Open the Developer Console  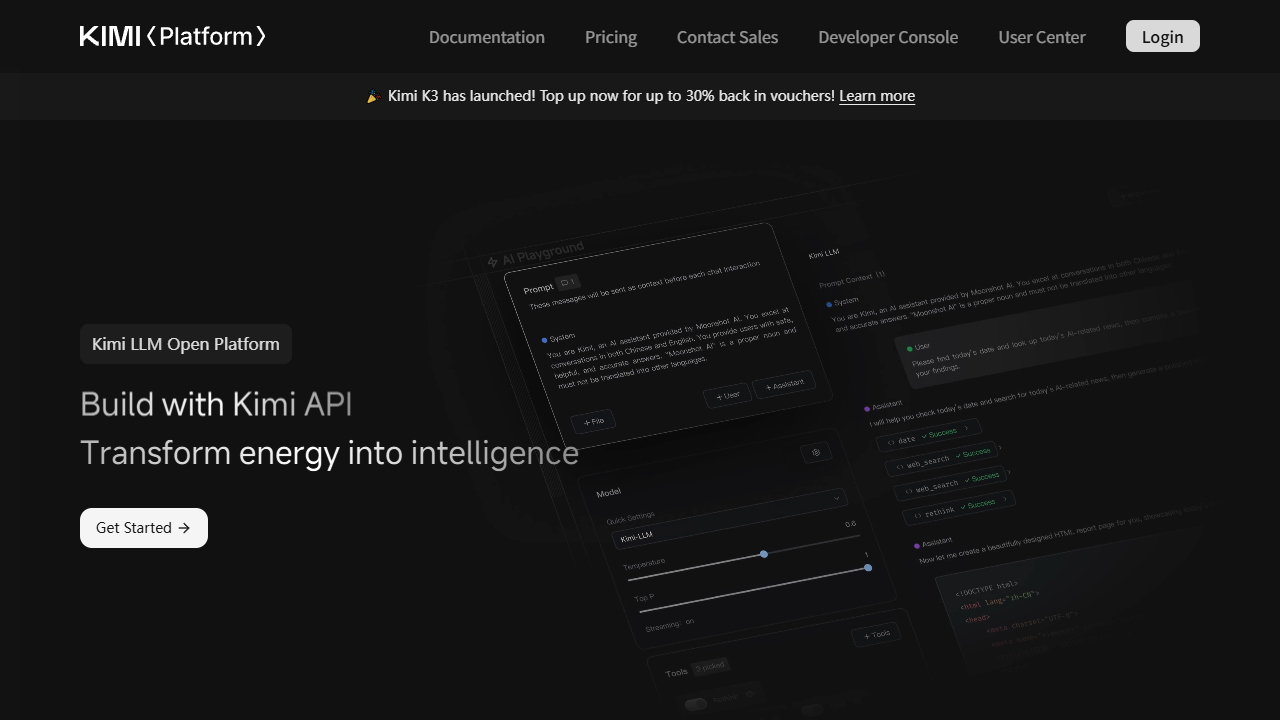coord(888,37)
